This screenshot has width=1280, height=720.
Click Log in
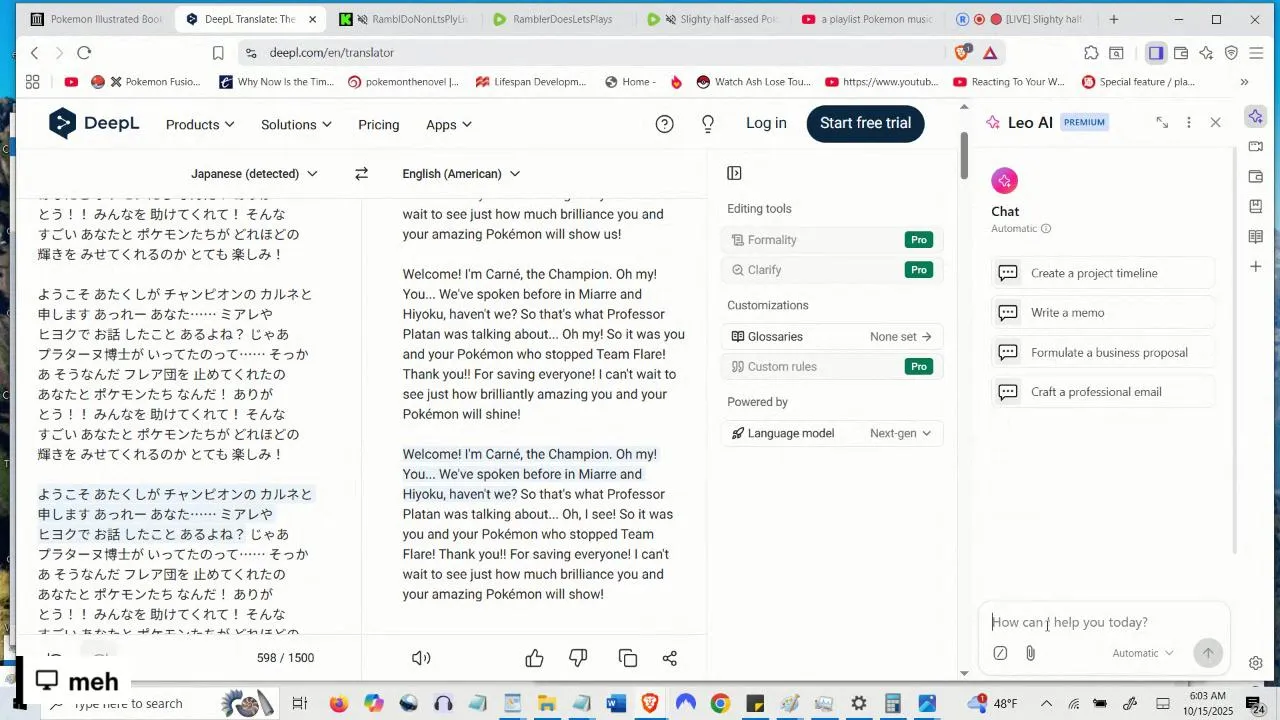[766, 123]
